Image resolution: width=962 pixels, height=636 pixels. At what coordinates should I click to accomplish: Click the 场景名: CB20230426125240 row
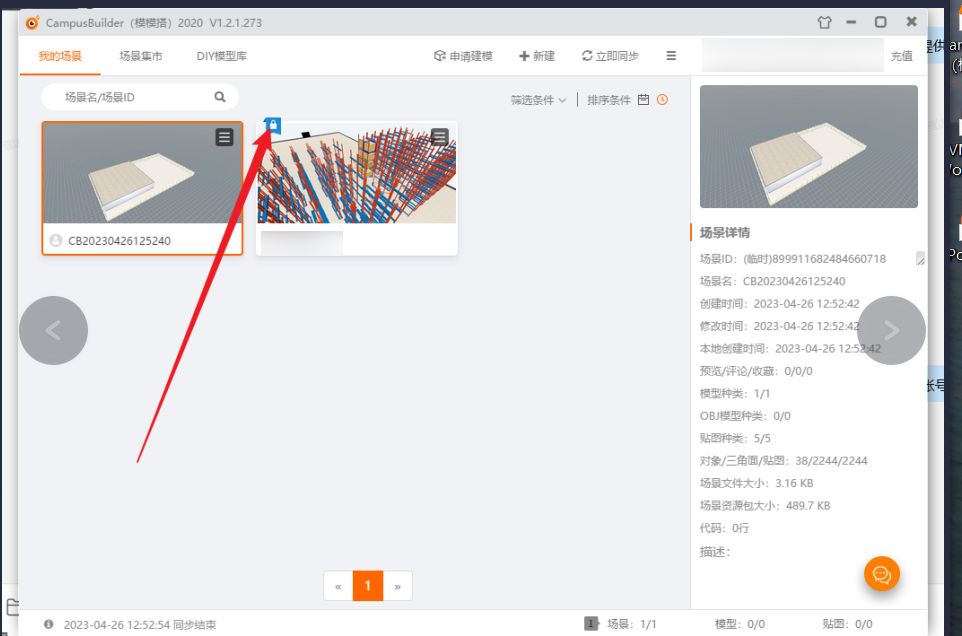[772, 282]
